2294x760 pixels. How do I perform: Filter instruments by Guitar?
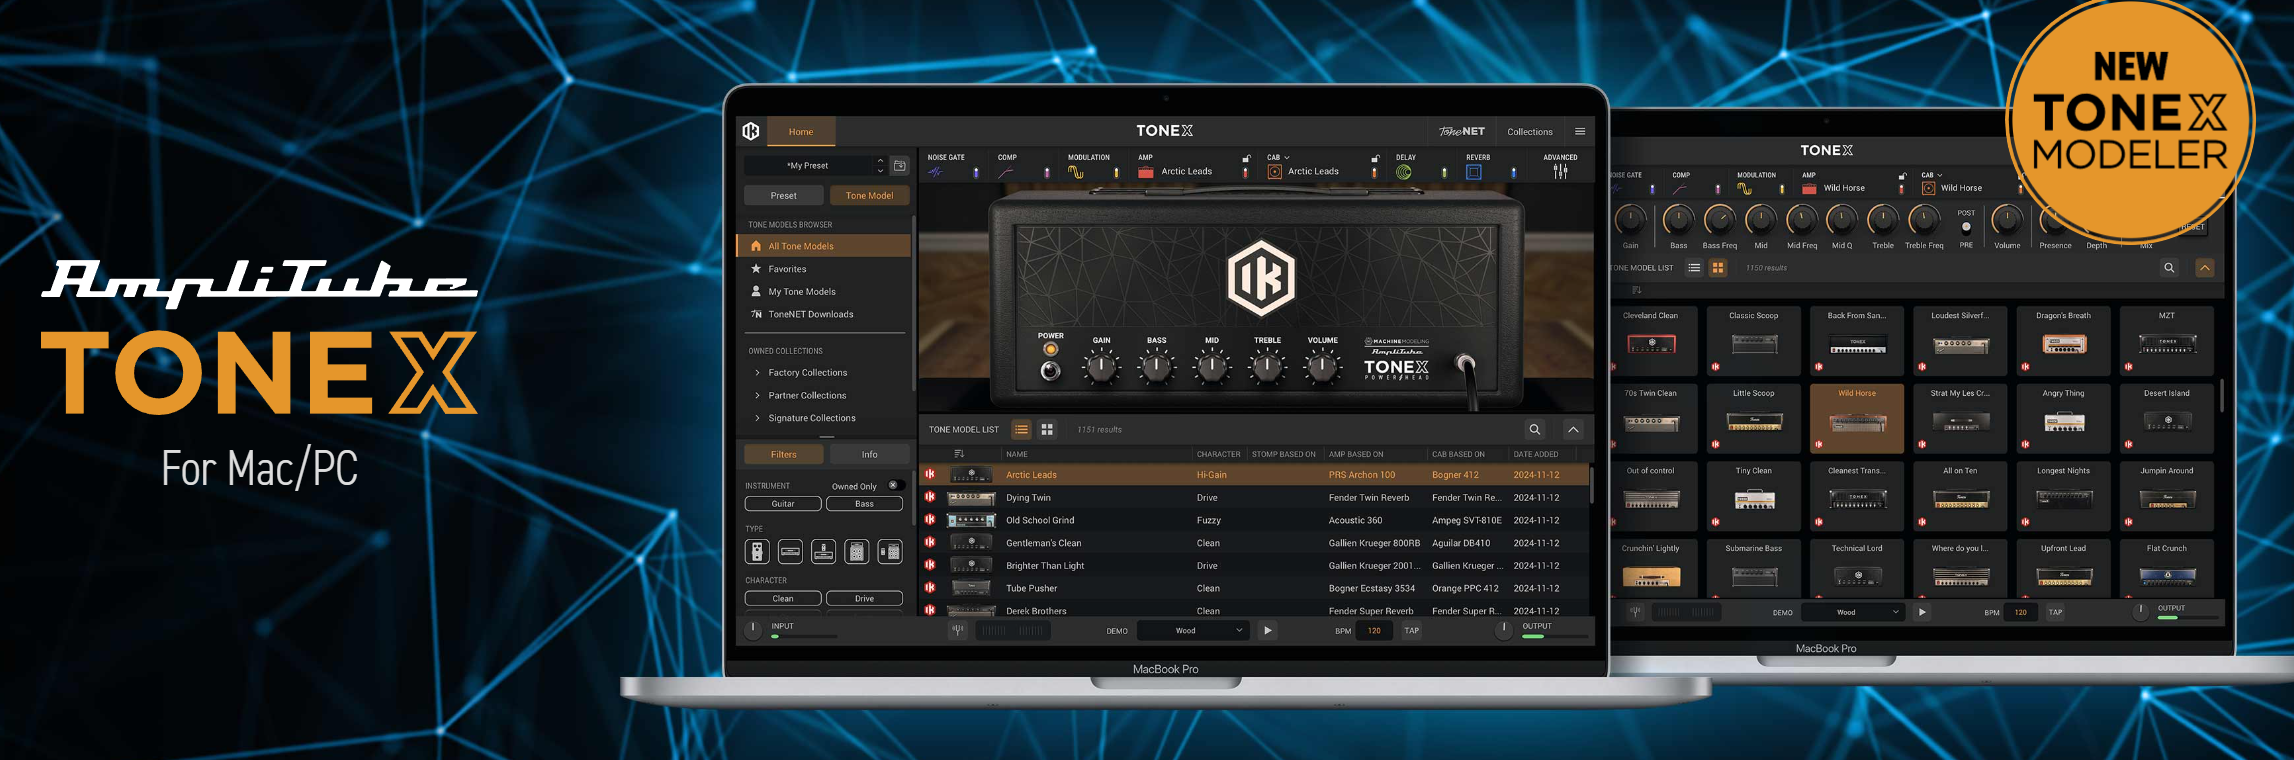(783, 504)
